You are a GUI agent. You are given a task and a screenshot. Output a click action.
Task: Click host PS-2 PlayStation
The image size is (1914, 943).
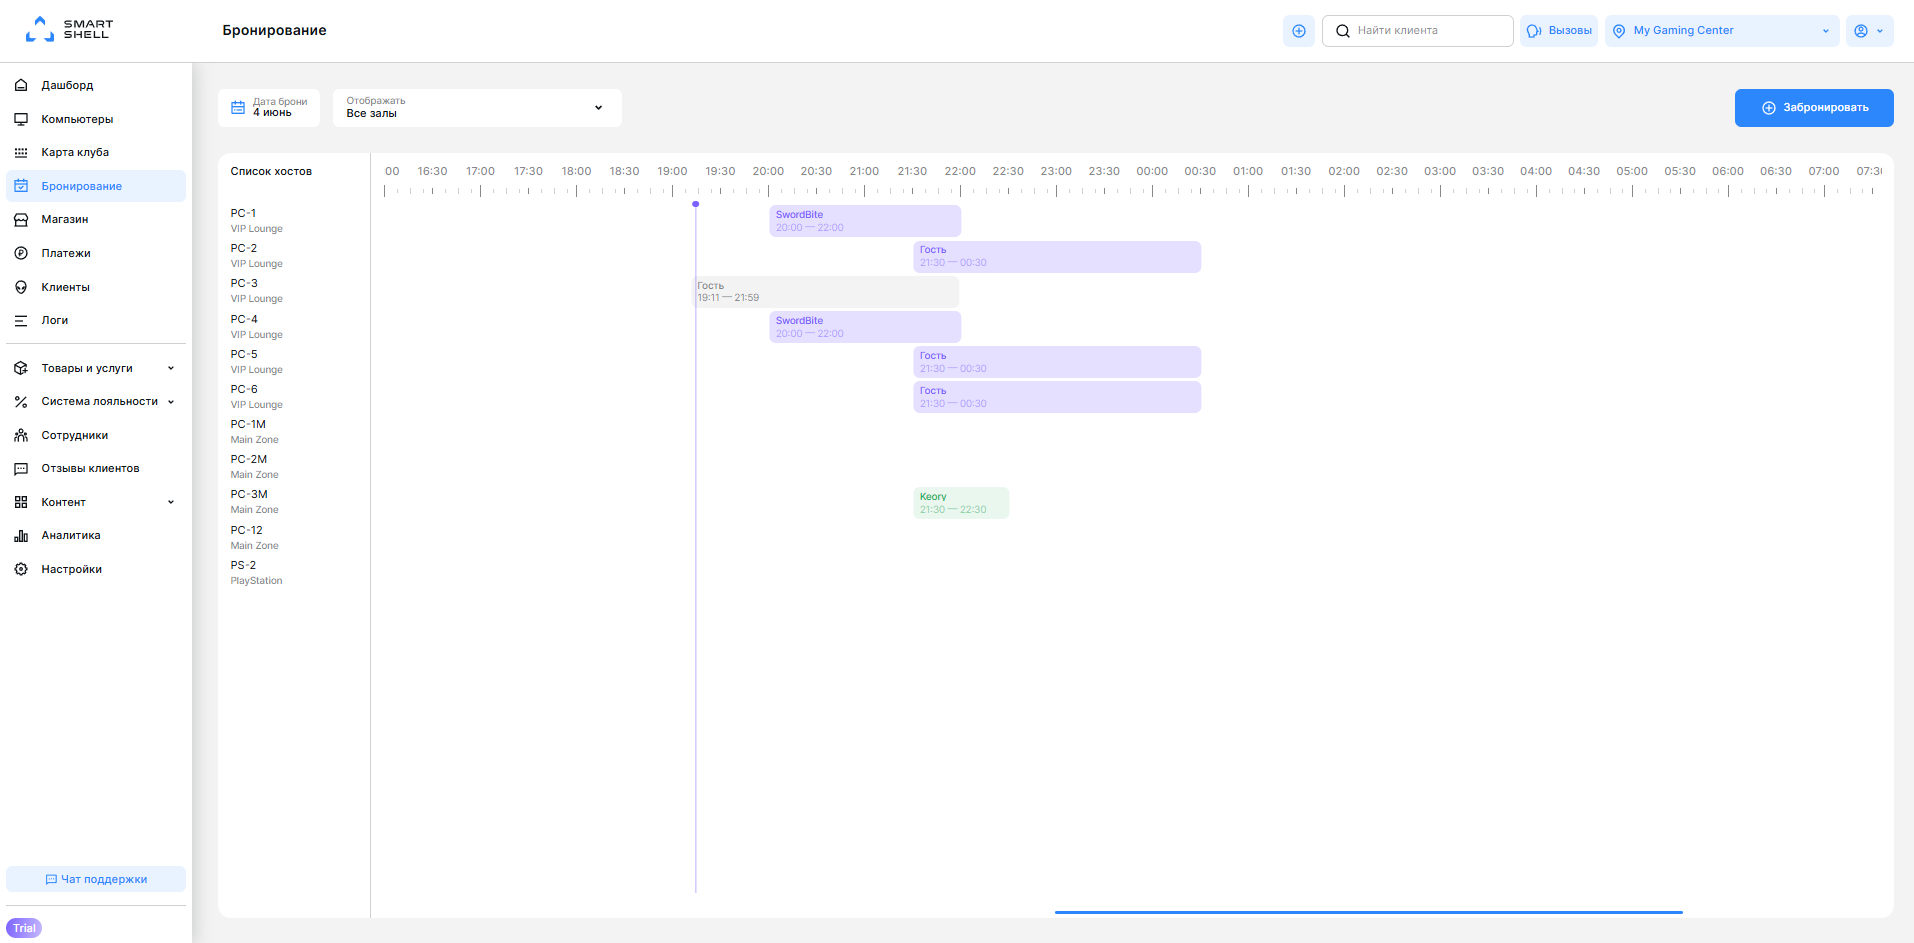(257, 573)
